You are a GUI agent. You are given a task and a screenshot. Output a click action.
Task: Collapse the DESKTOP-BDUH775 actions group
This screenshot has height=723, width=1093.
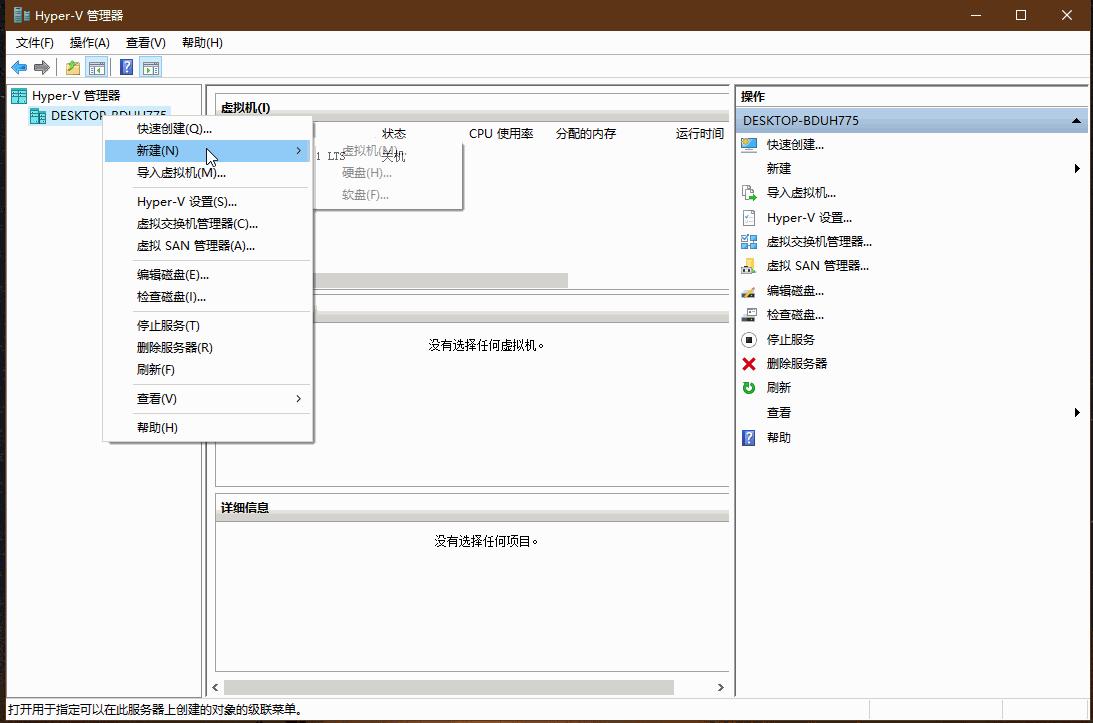[1077, 120]
